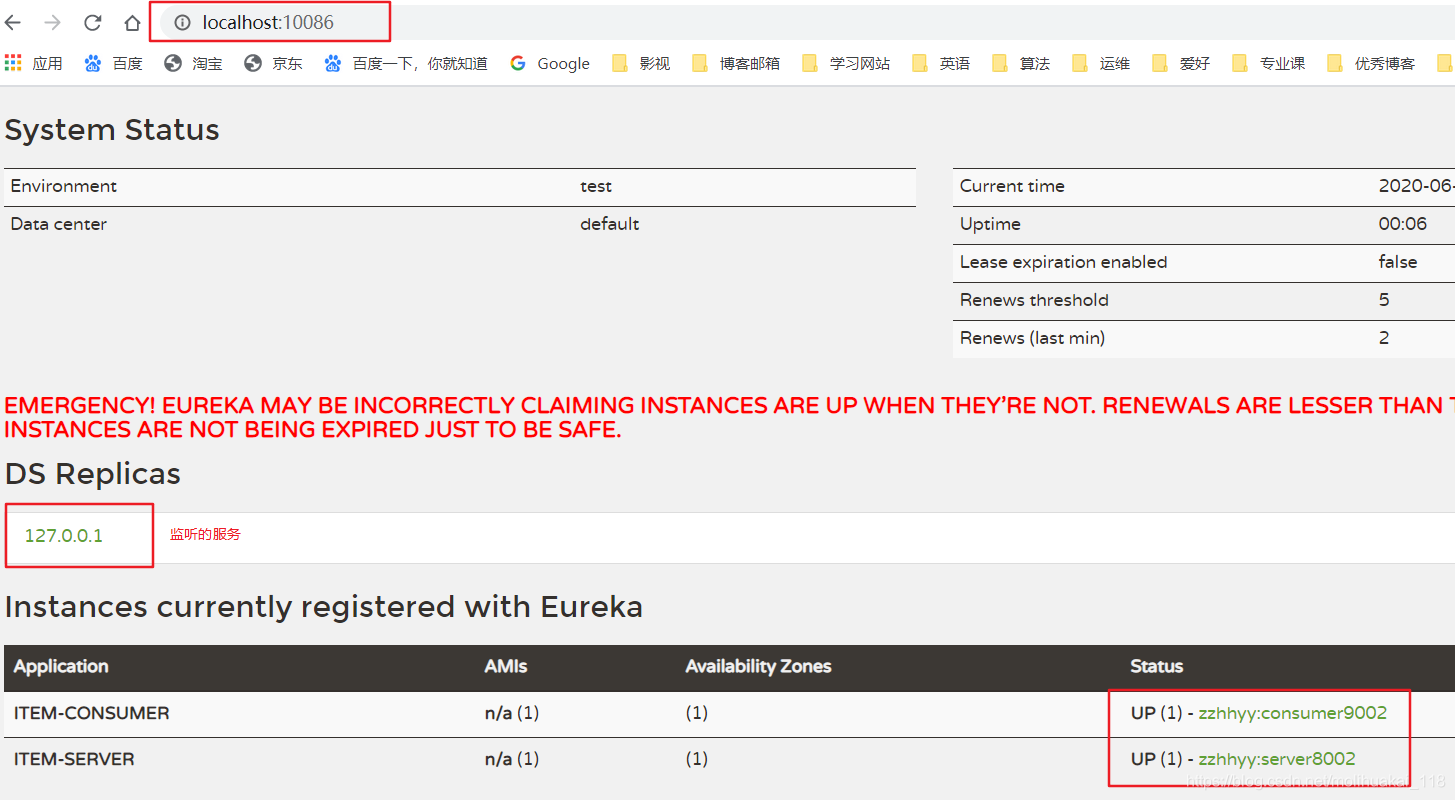Image resolution: width=1455 pixels, height=800 pixels.
Task: Click the environment value test
Action: point(596,186)
